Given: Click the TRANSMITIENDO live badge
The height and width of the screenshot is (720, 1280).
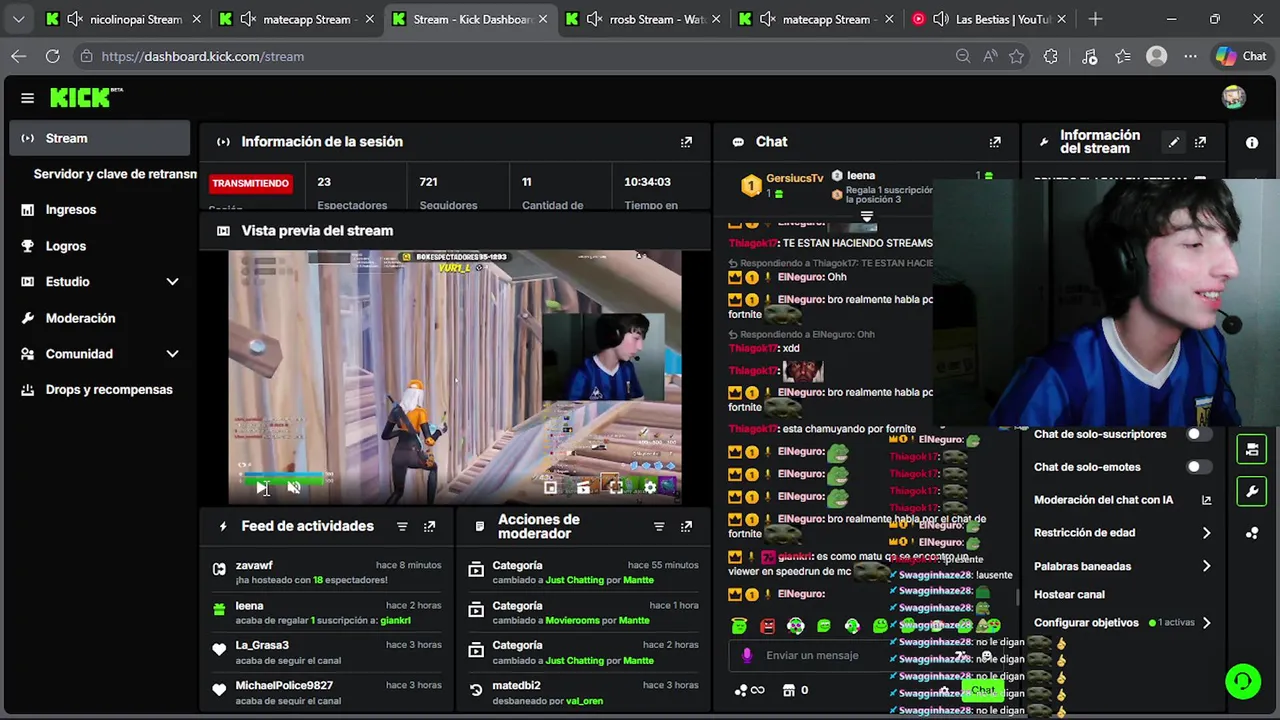Looking at the screenshot, I should pyautogui.click(x=250, y=183).
